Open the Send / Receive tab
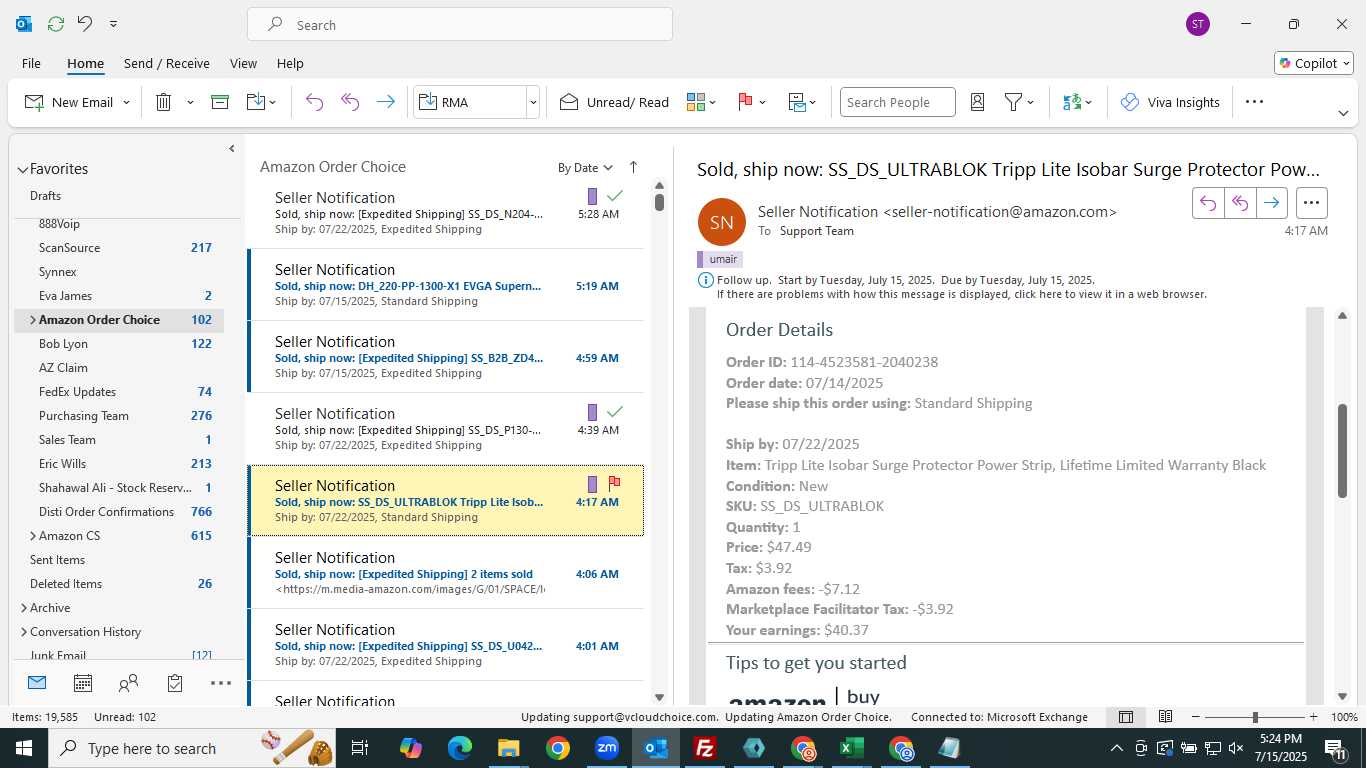The image size is (1366, 768). [x=167, y=63]
